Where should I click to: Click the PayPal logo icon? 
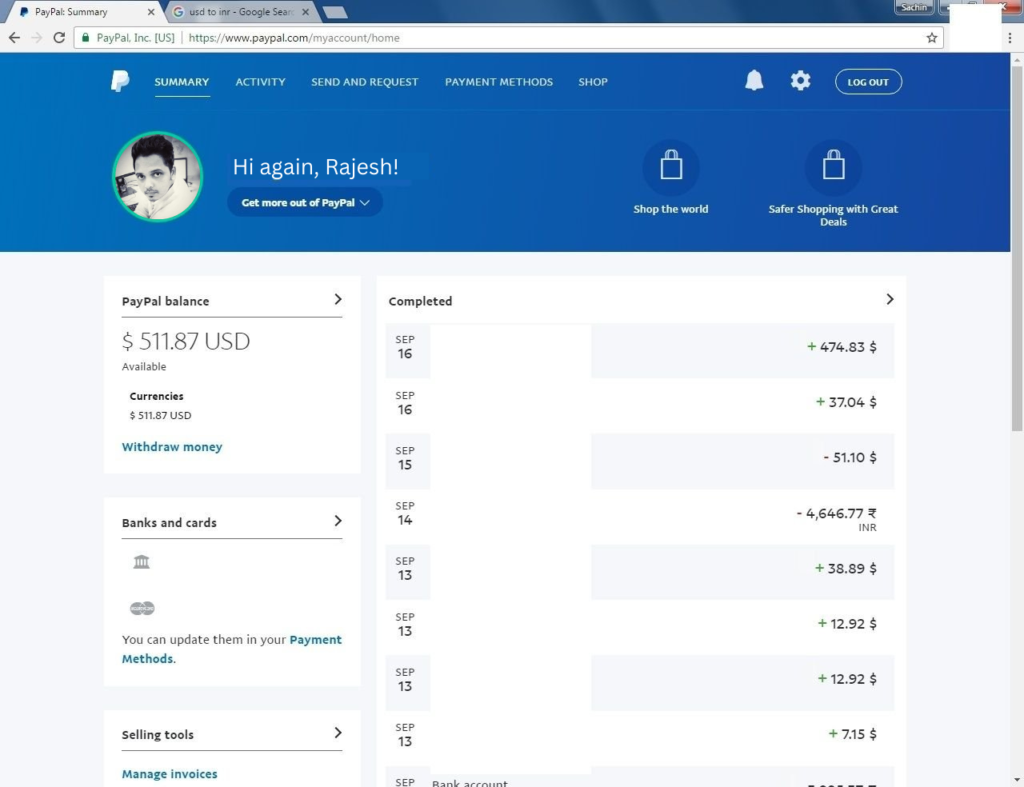[x=120, y=82]
